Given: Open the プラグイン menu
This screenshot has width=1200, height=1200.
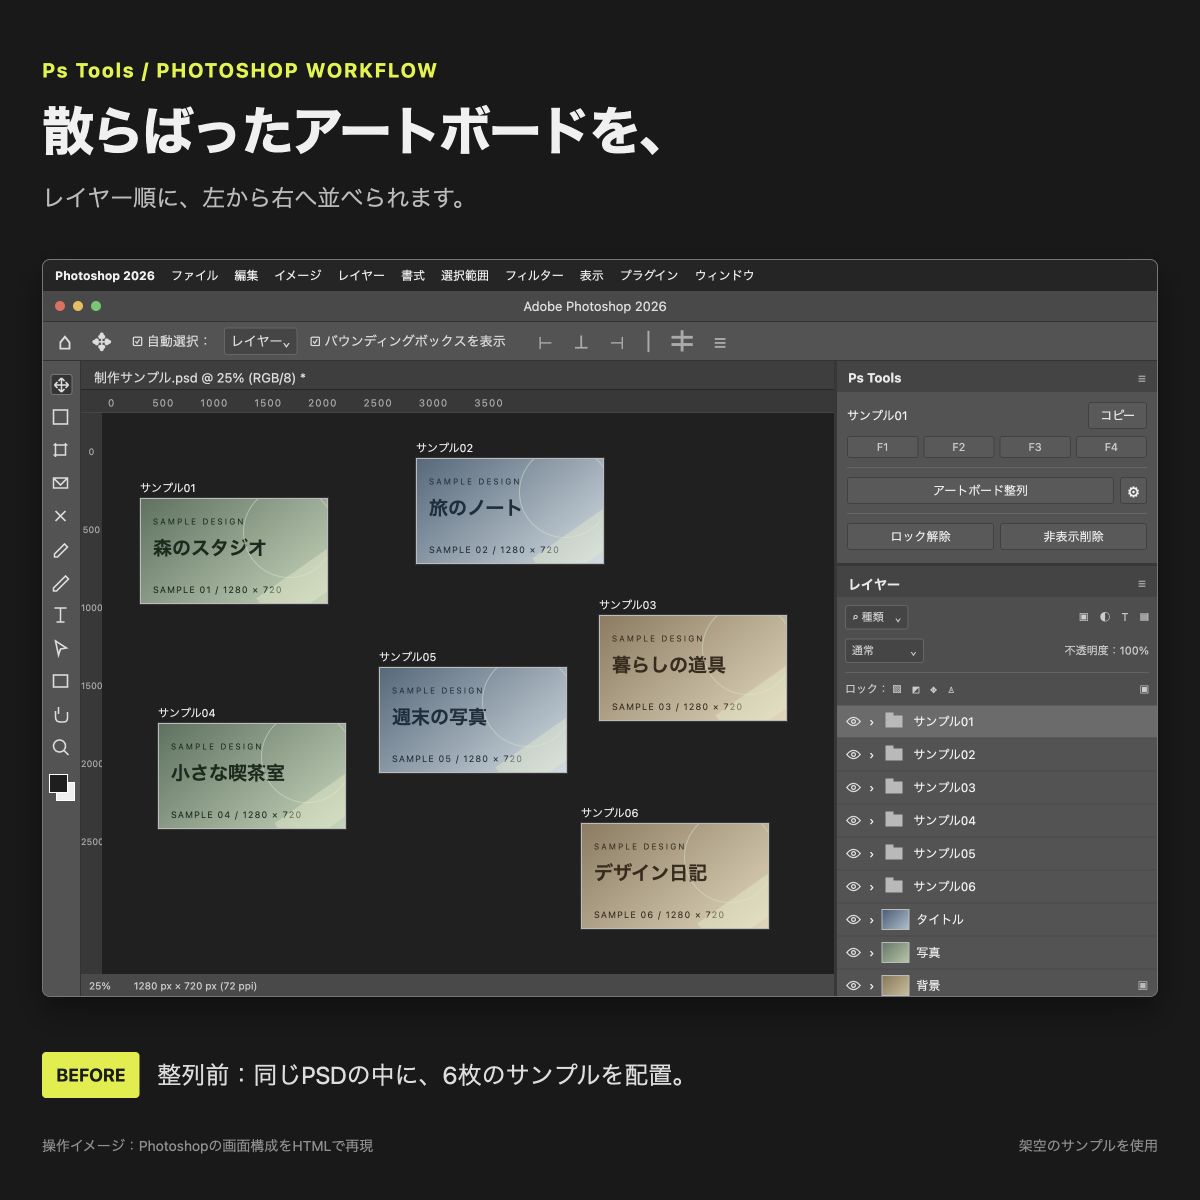Looking at the screenshot, I should pos(649,275).
